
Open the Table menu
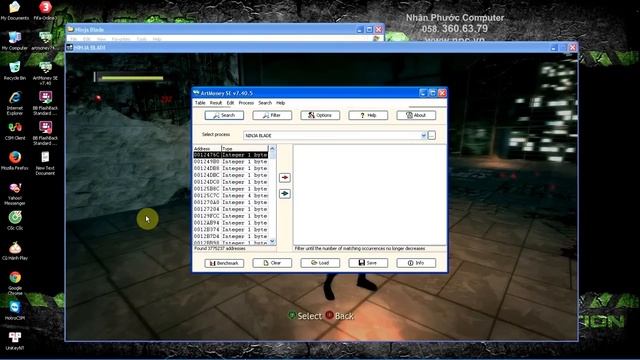tap(200, 103)
